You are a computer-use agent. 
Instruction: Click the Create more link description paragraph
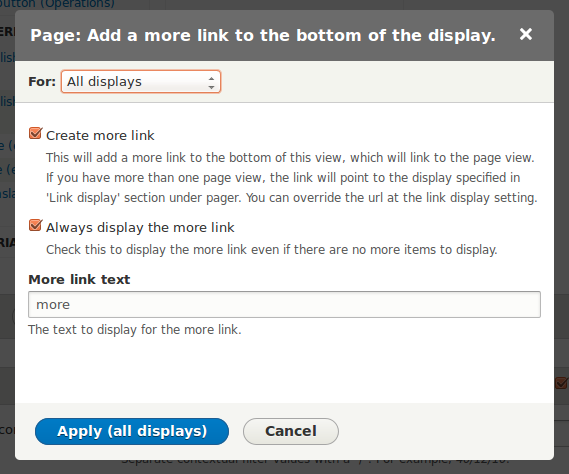point(291,178)
